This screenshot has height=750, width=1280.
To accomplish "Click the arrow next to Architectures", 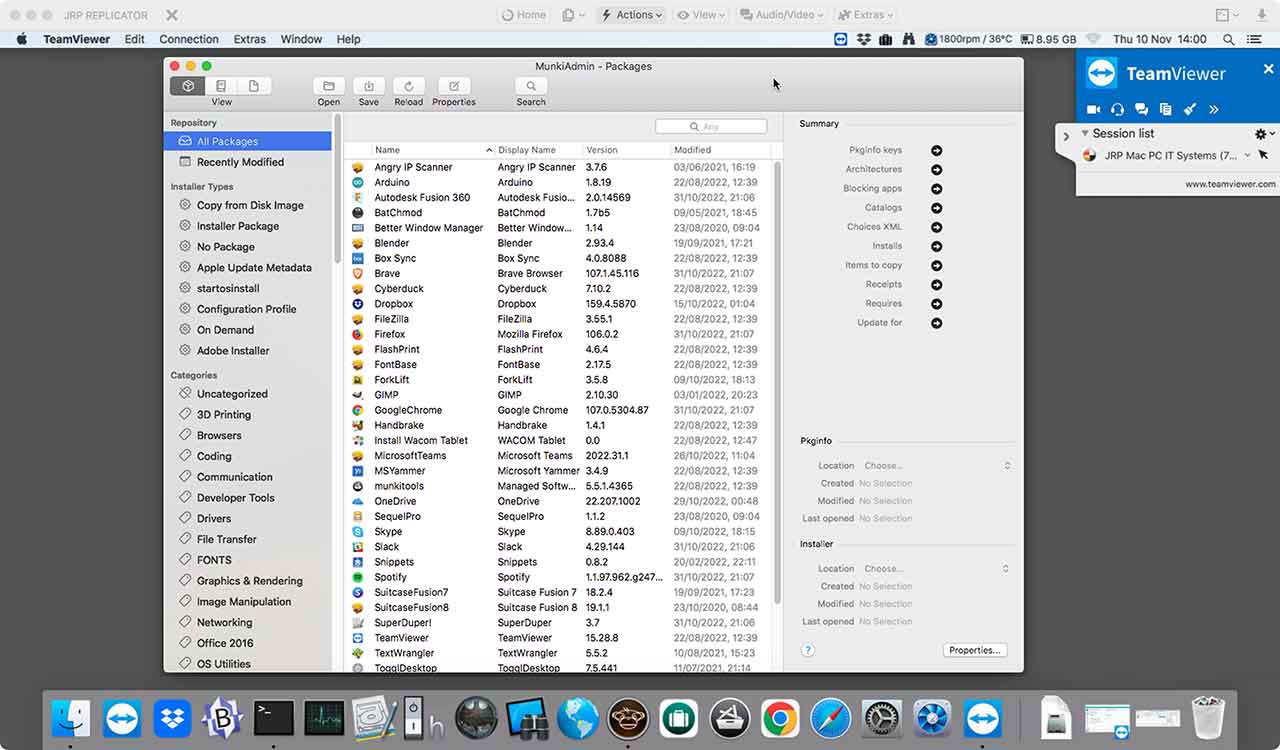I will point(936,169).
